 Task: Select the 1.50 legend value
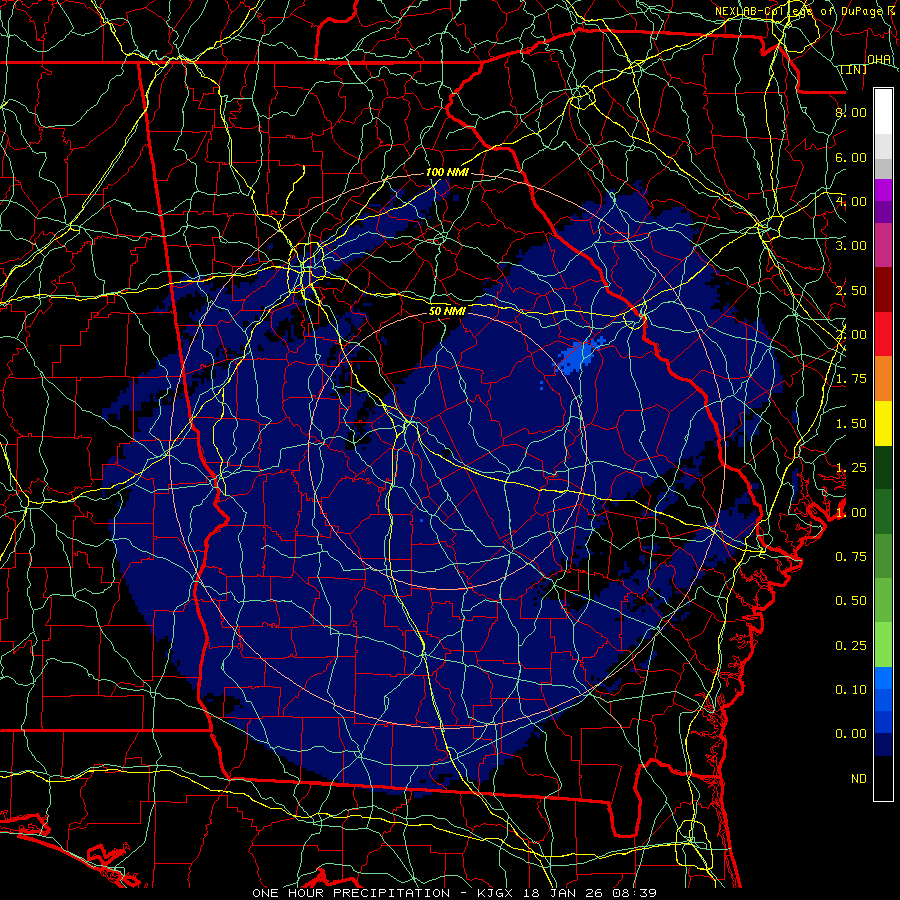pos(851,424)
